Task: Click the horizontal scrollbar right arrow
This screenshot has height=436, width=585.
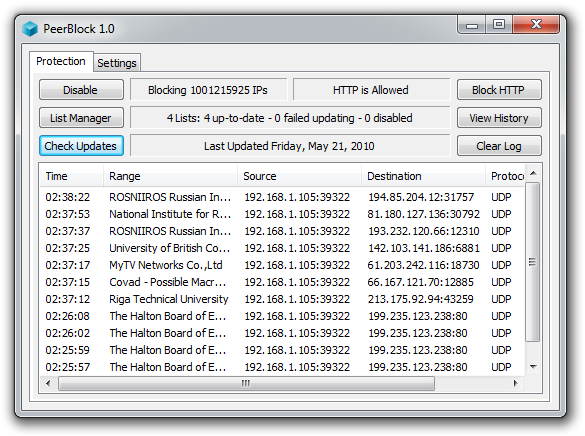Action: (516, 383)
